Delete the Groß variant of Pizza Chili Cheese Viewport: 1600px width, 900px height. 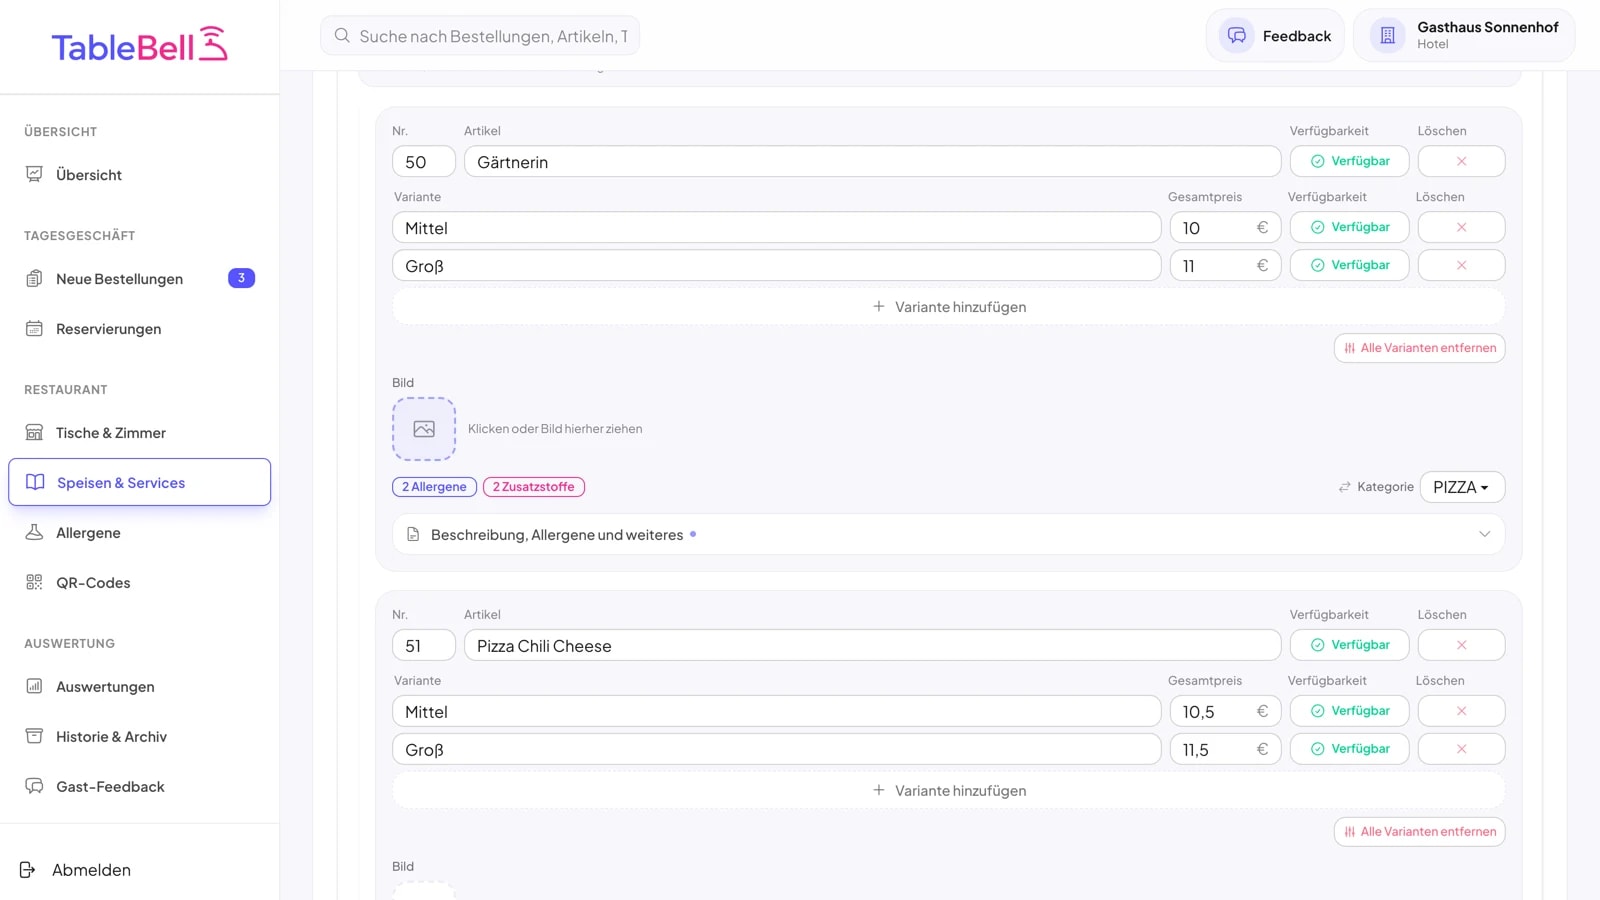click(1461, 749)
